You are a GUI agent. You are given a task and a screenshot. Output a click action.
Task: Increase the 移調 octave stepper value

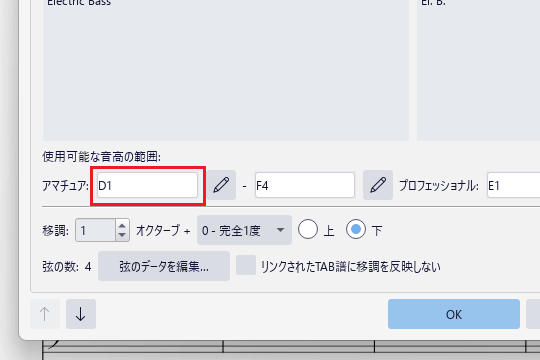coord(122,226)
